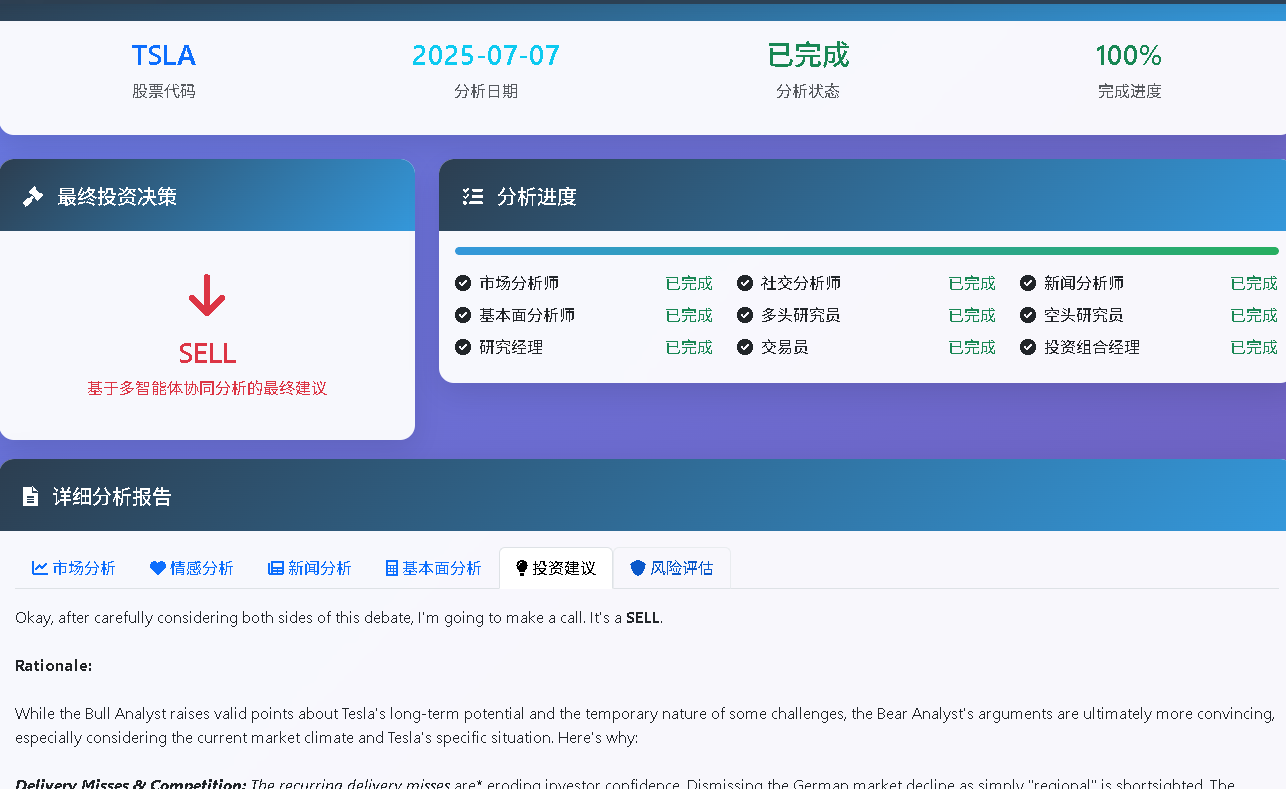Click the shield icon on 风险评估 tab
This screenshot has width=1286, height=789.
pos(637,567)
